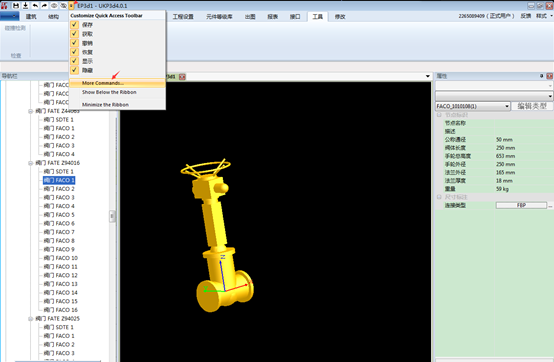Viewport: 554px width, 362px height.
Task: Uncheck the third checkbox in the customize list
Action: 74,43
